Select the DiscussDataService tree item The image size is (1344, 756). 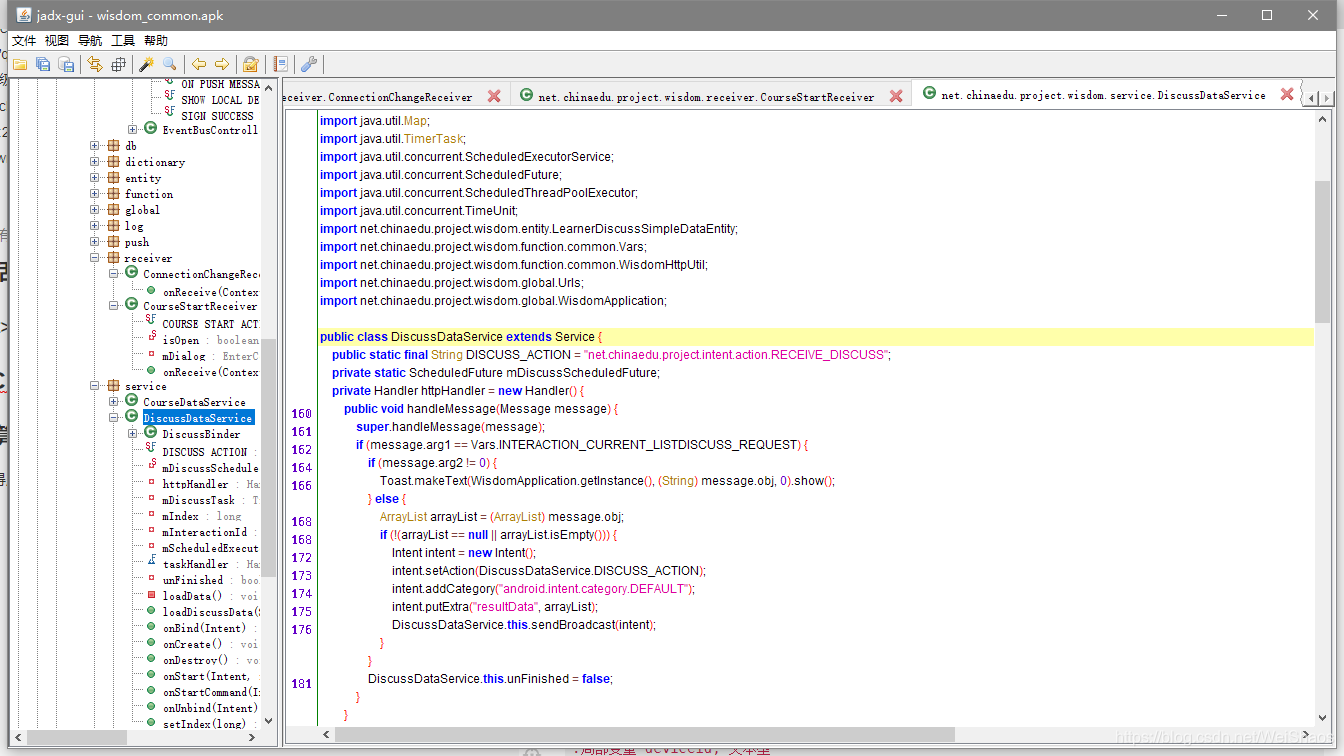[x=198, y=418]
